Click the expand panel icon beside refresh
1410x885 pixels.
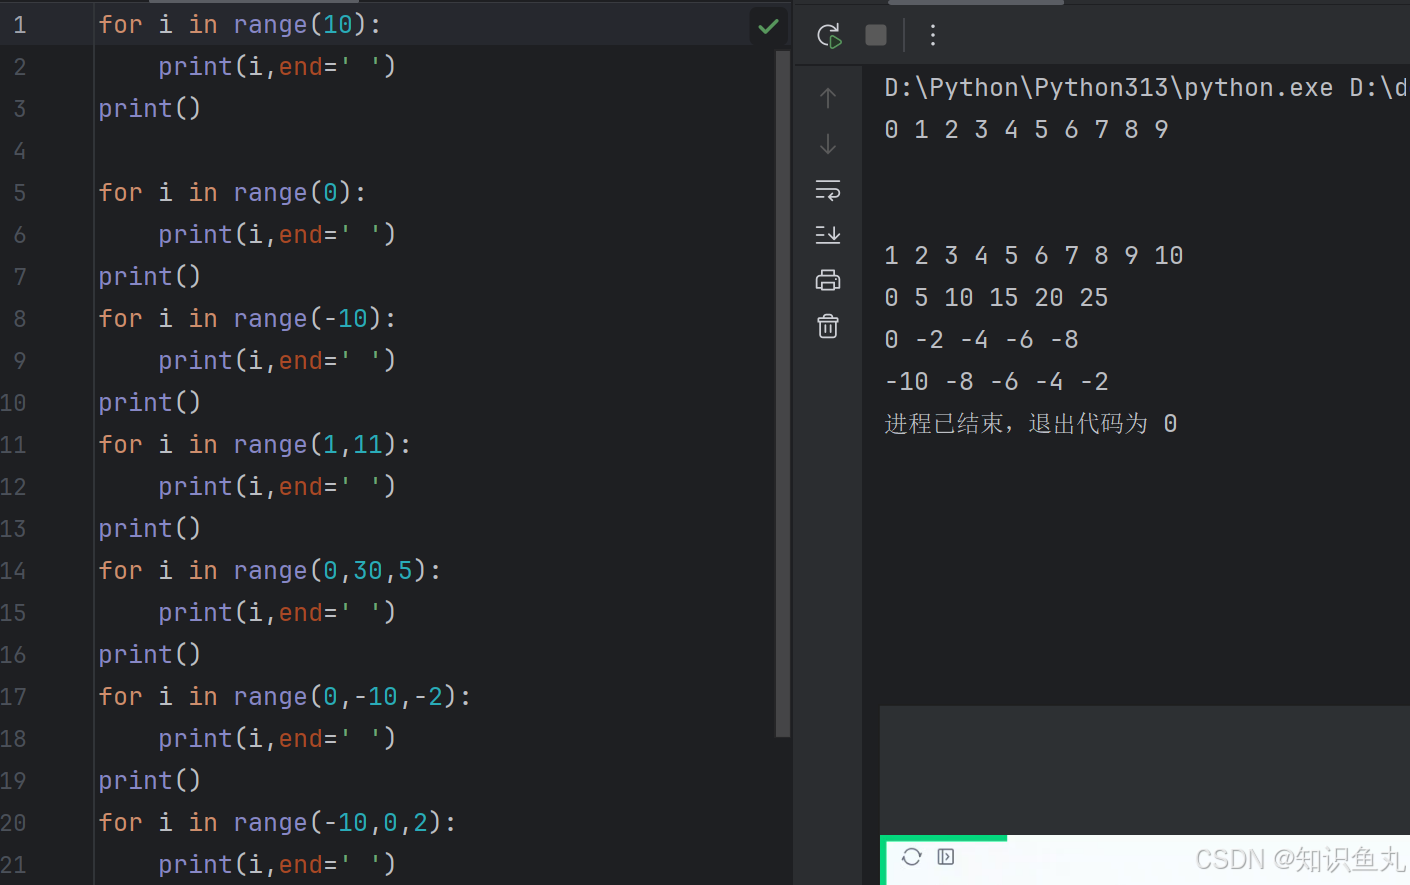[x=945, y=857]
